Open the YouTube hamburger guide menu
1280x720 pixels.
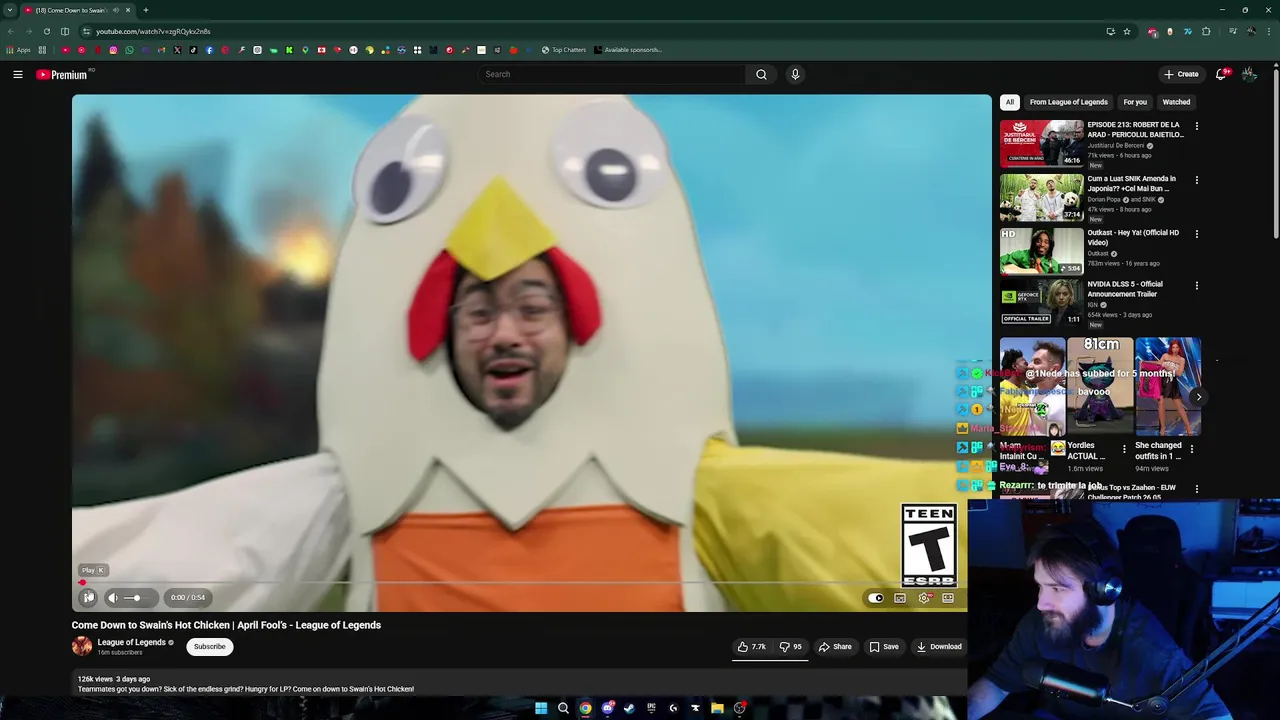click(18, 74)
